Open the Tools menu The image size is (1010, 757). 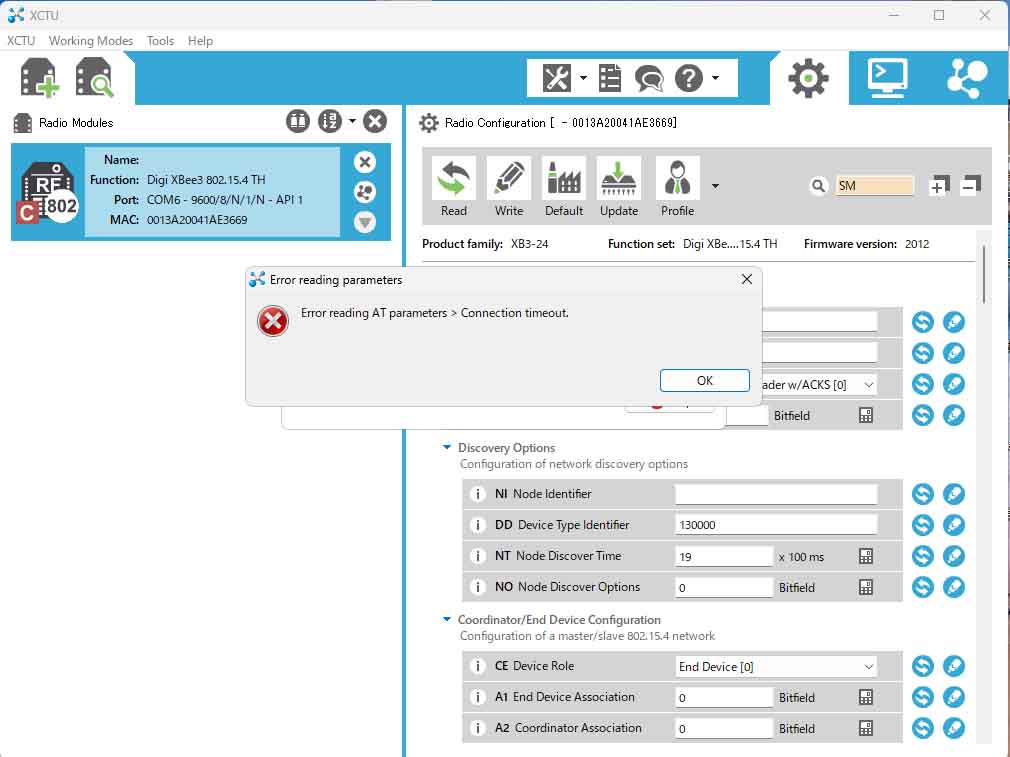pos(160,41)
